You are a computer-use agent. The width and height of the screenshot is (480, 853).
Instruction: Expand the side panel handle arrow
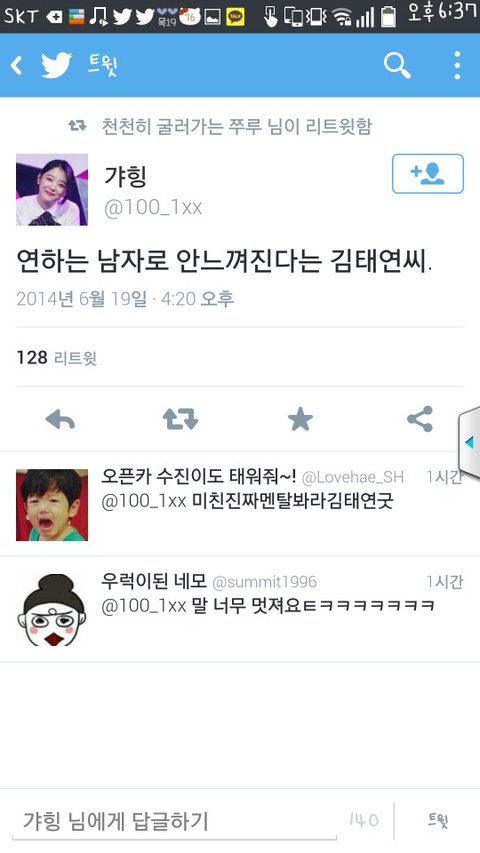[469, 442]
